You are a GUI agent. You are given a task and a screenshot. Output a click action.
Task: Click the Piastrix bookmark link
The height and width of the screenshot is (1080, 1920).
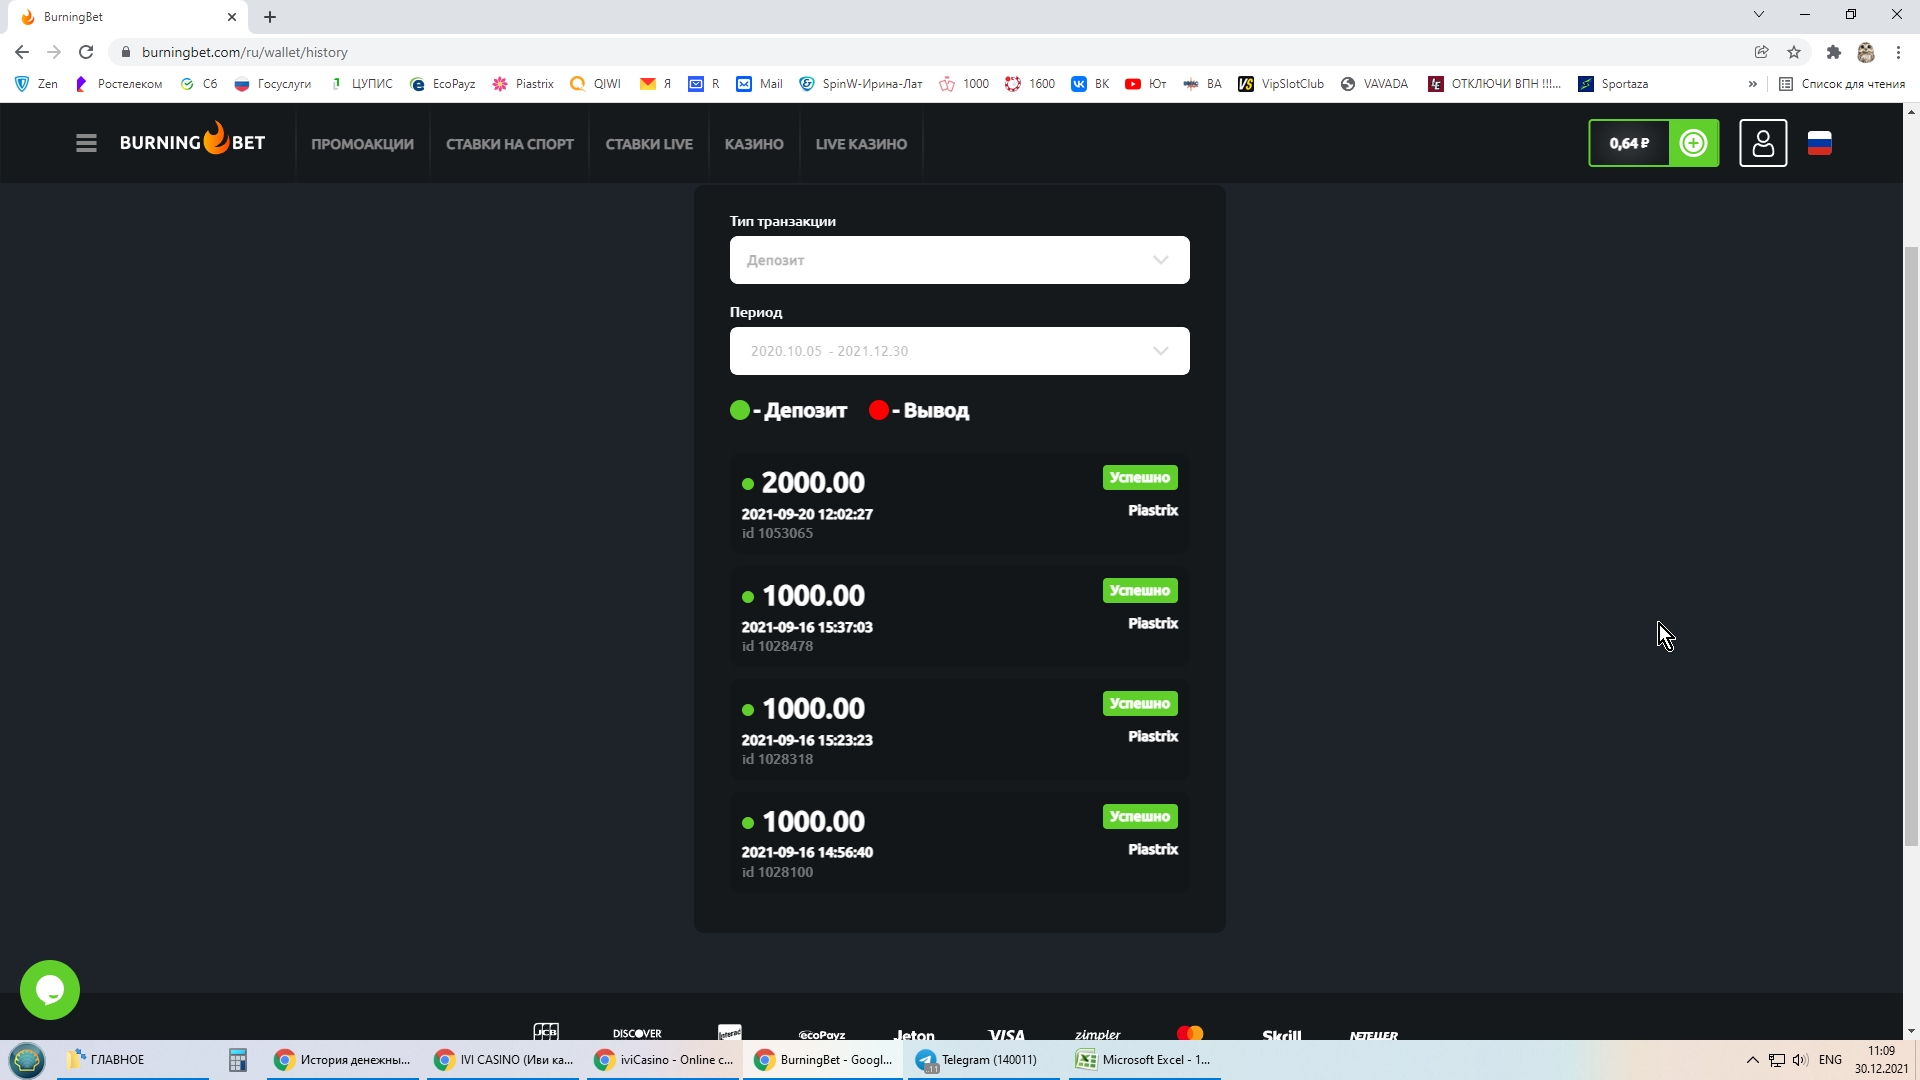[523, 84]
